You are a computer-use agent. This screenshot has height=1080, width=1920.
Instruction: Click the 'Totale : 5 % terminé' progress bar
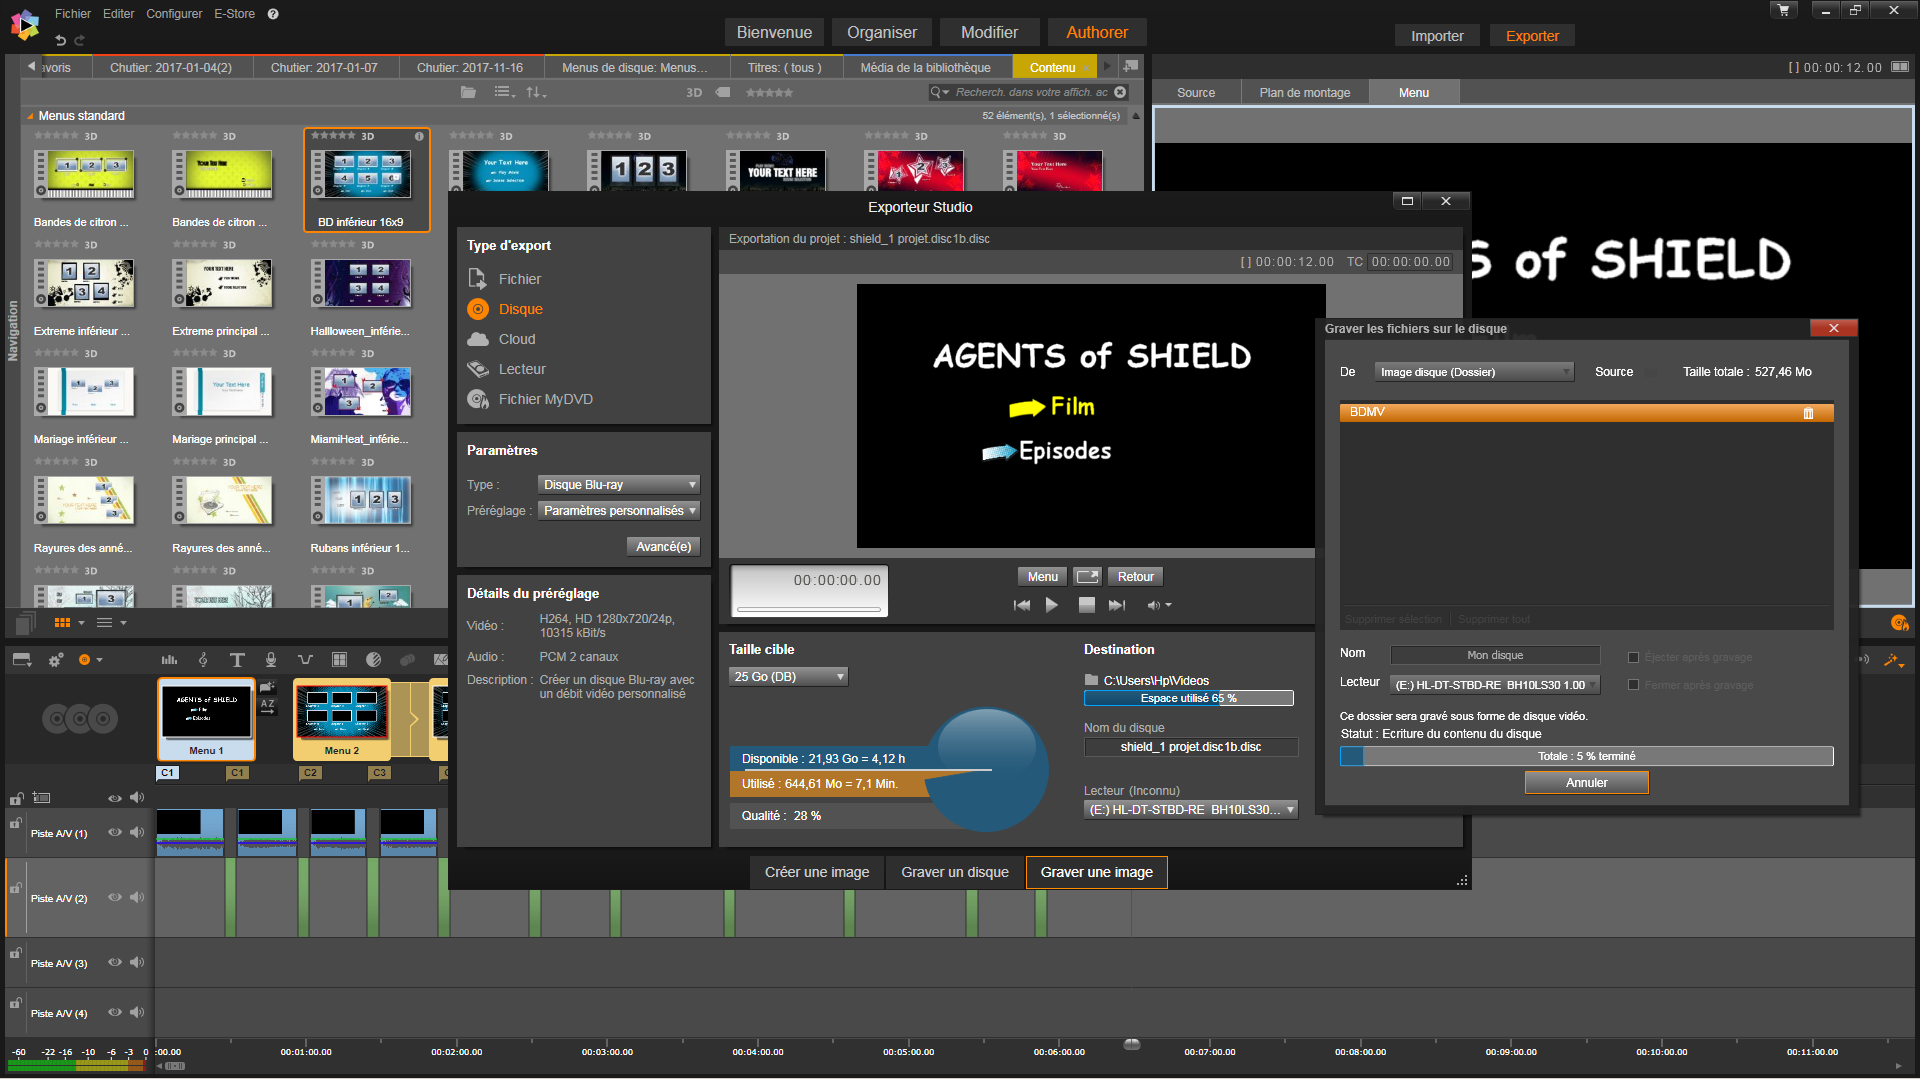(1587, 757)
